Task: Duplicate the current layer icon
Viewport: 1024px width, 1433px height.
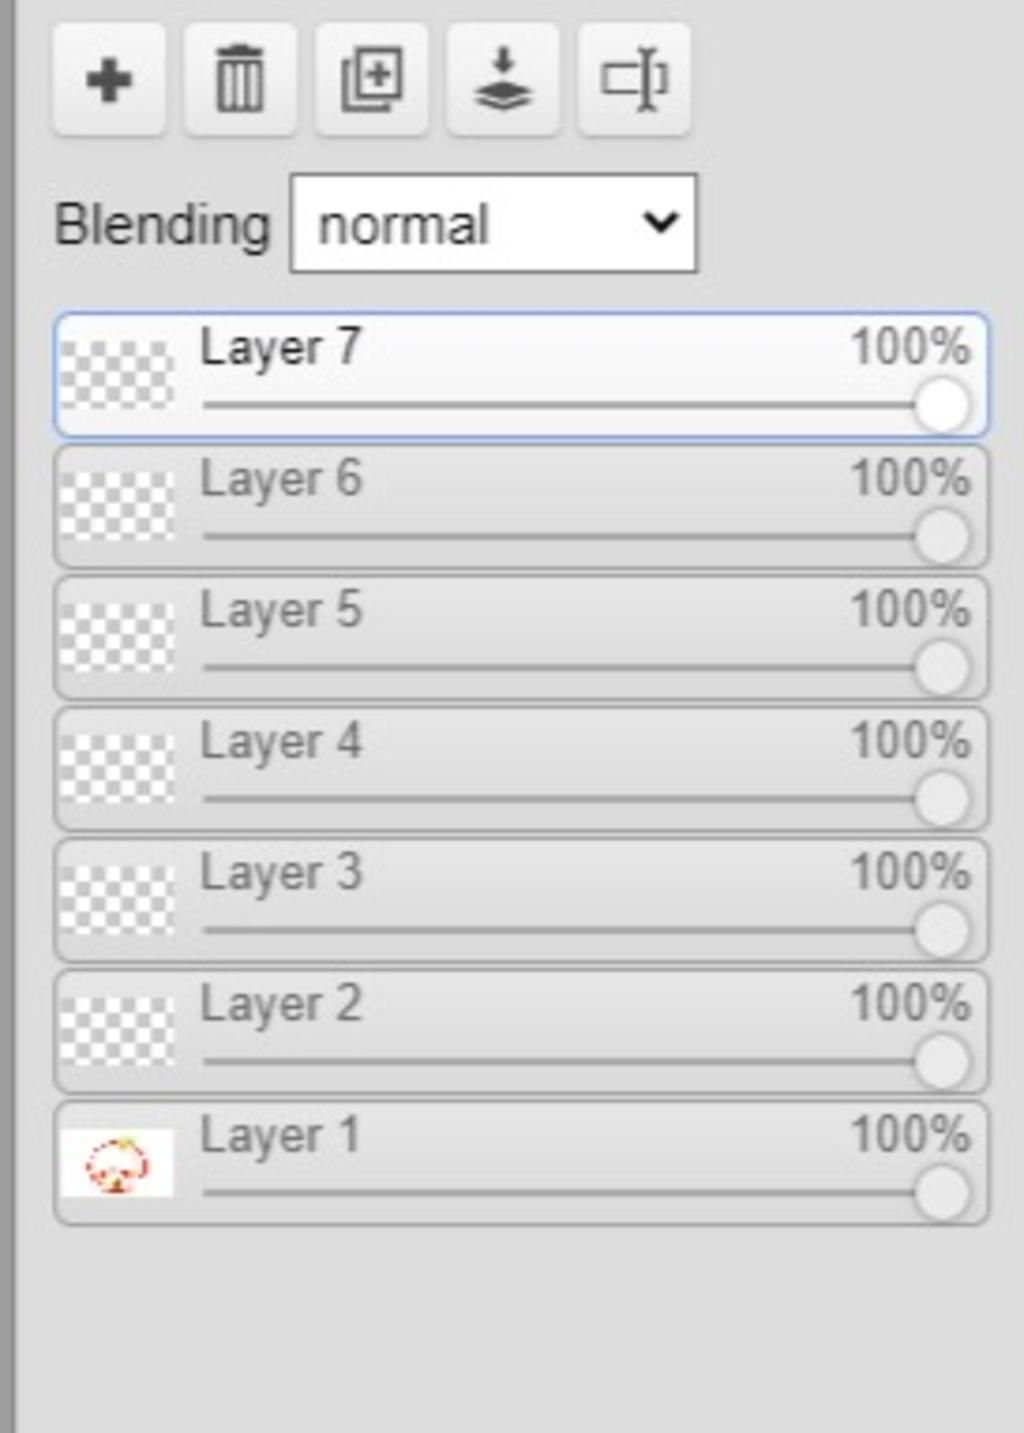Action: coord(372,79)
